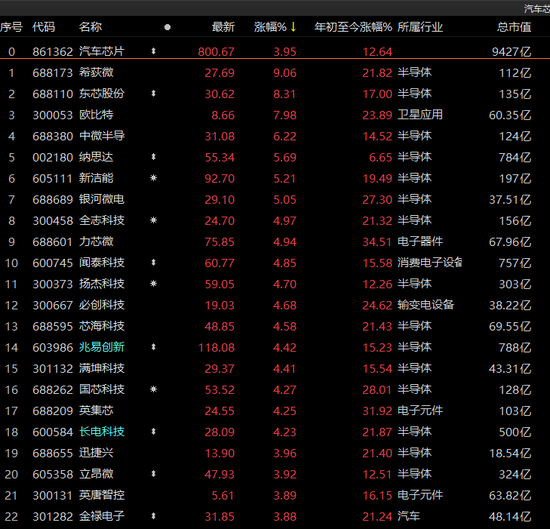550x529 pixels.
Task: Click stock code 688262
Action: pyautogui.click(x=53, y=389)
